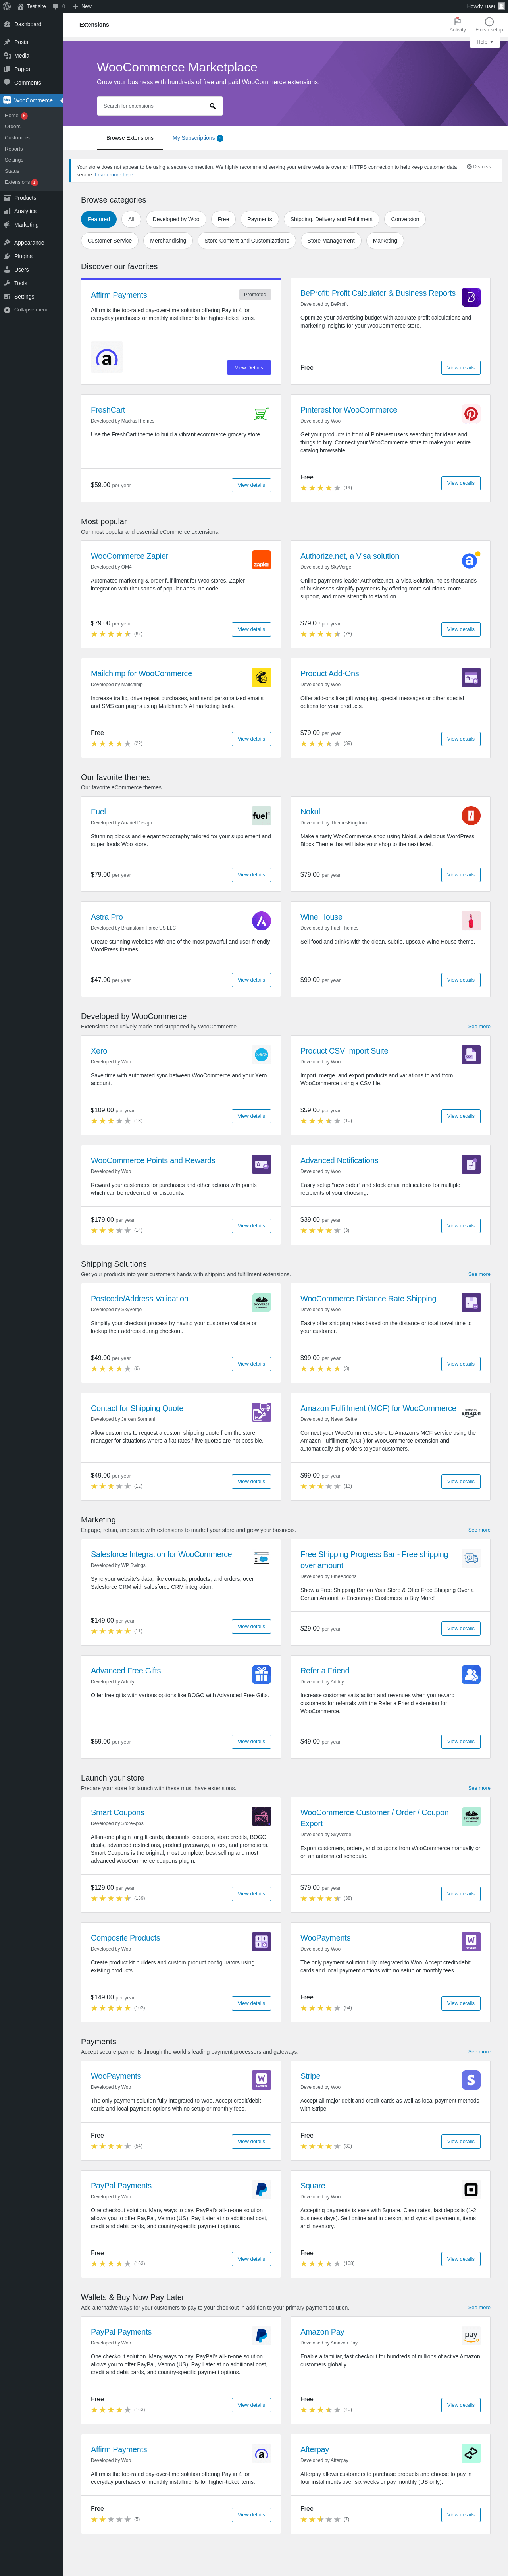Click View Details for Affirm Payments
Viewport: 508px width, 2576px height.
tap(249, 368)
